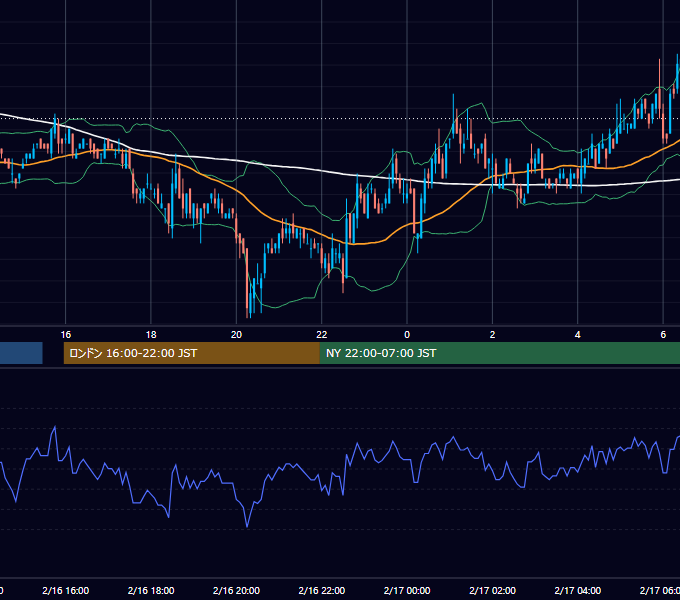Click the 6 hour label on price chart axis
680x600 pixels.
(x=663, y=335)
